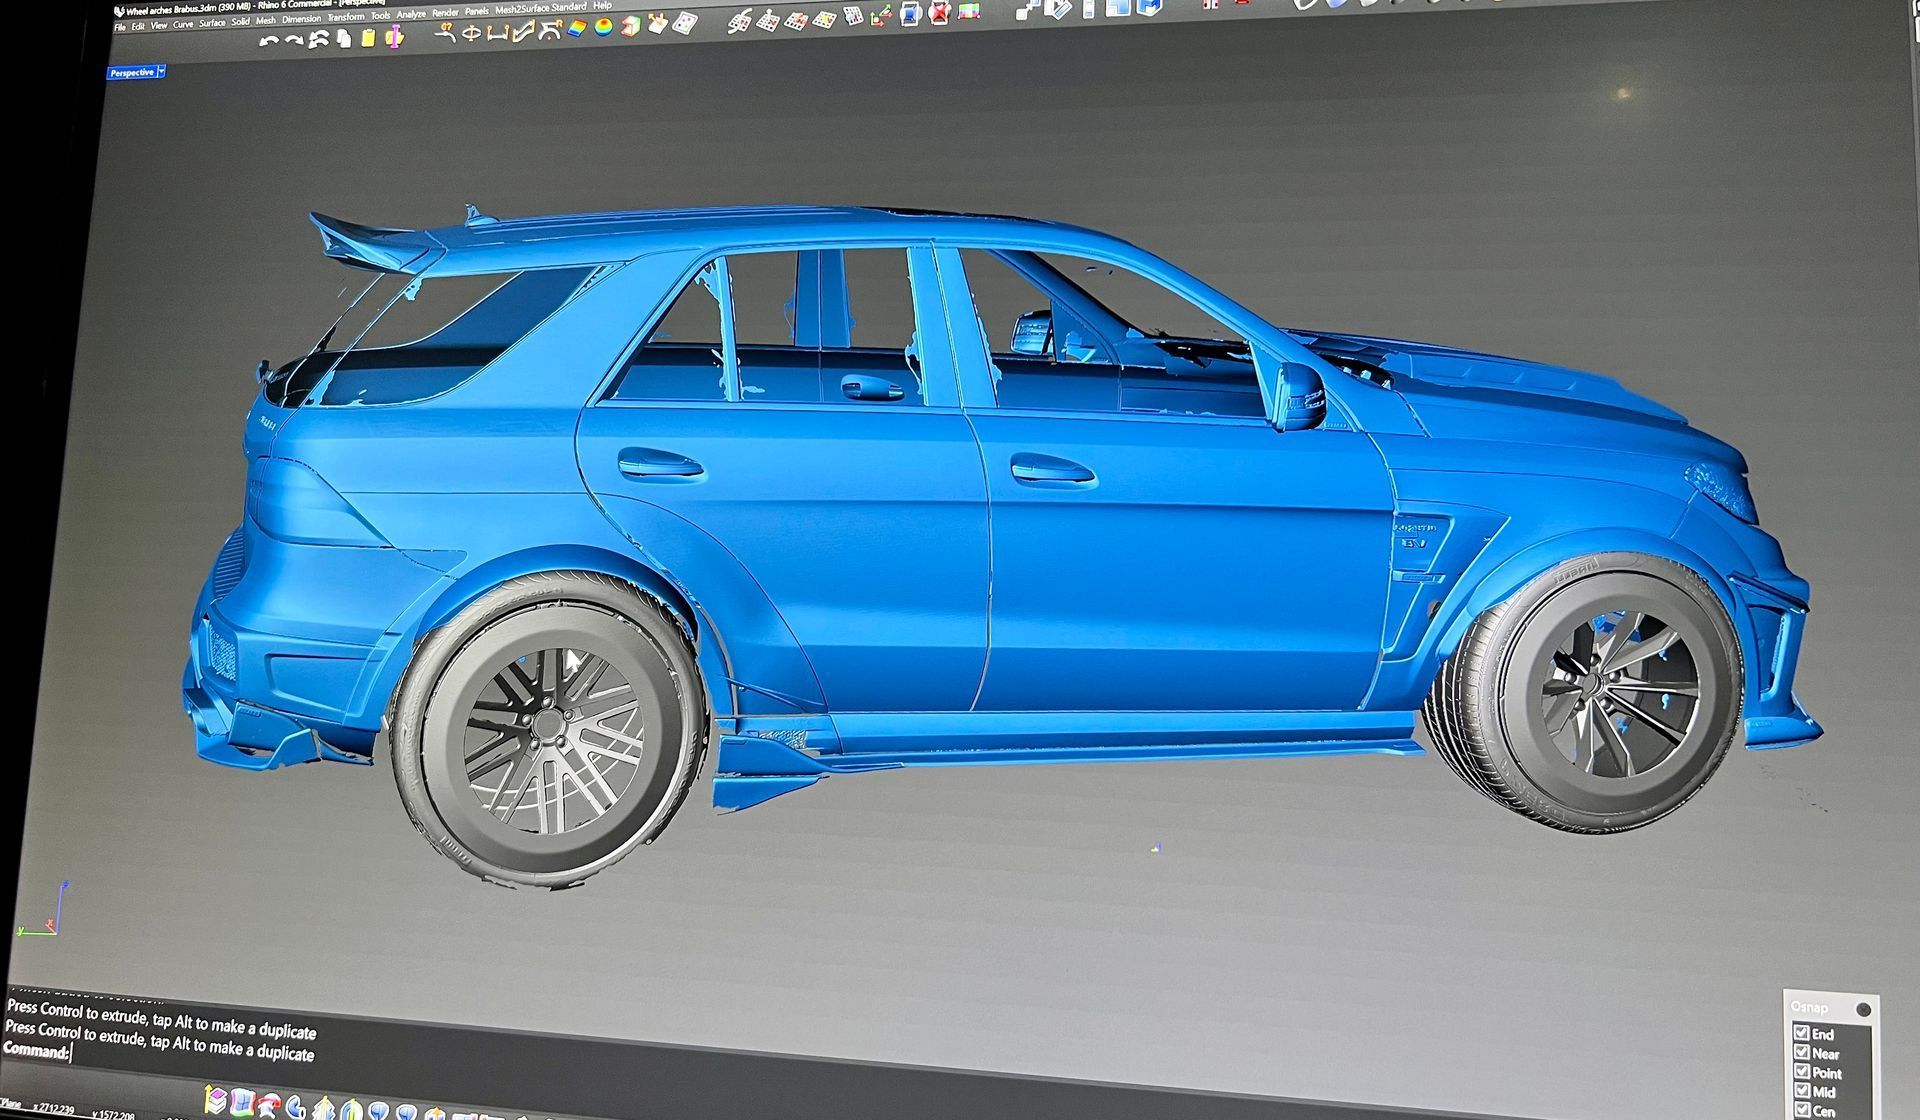This screenshot has width=1920, height=1120.
Task: Toggle the Point osnap checkbox
Action: pos(1801,1071)
